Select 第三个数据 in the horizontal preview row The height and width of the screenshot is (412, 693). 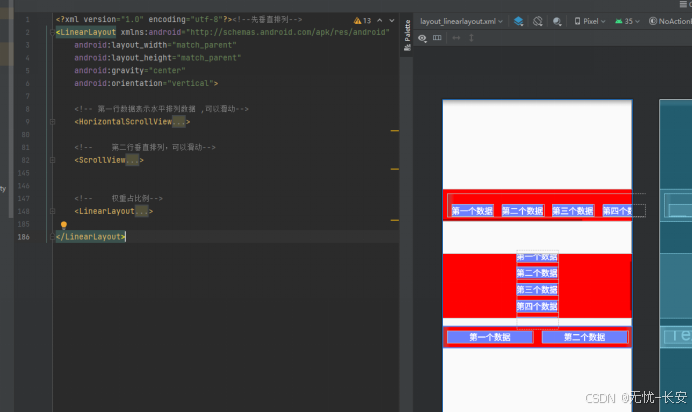click(573, 211)
